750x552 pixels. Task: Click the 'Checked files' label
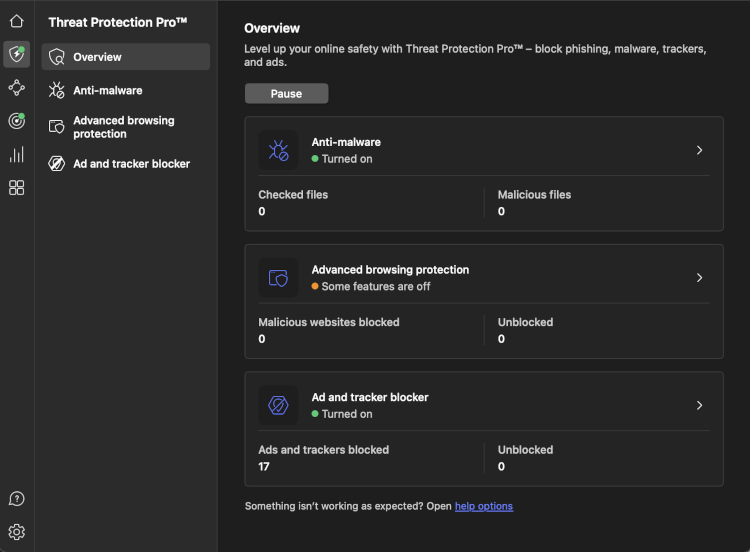click(x=293, y=195)
